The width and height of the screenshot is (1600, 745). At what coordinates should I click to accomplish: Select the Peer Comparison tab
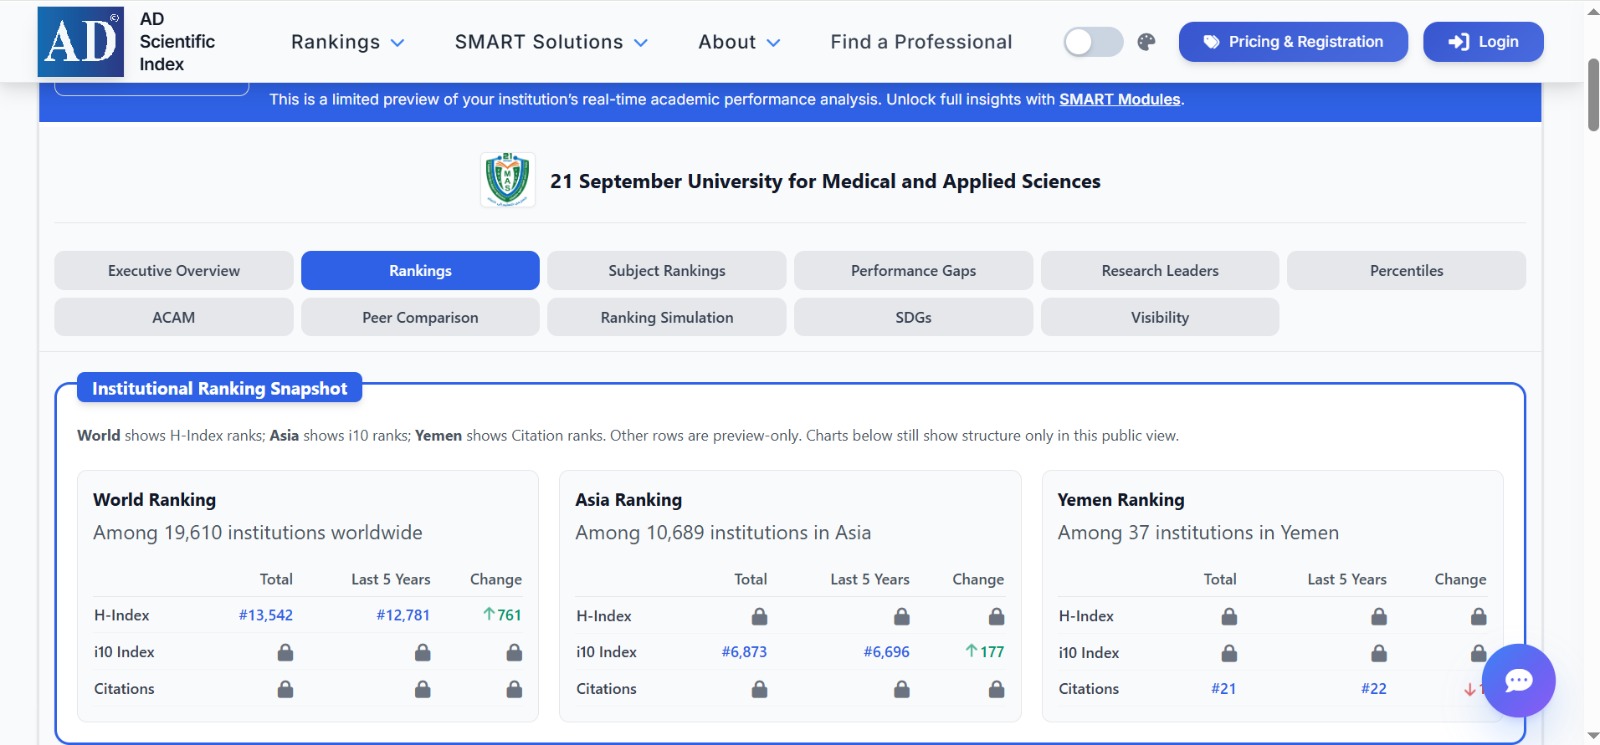click(x=420, y=317)
